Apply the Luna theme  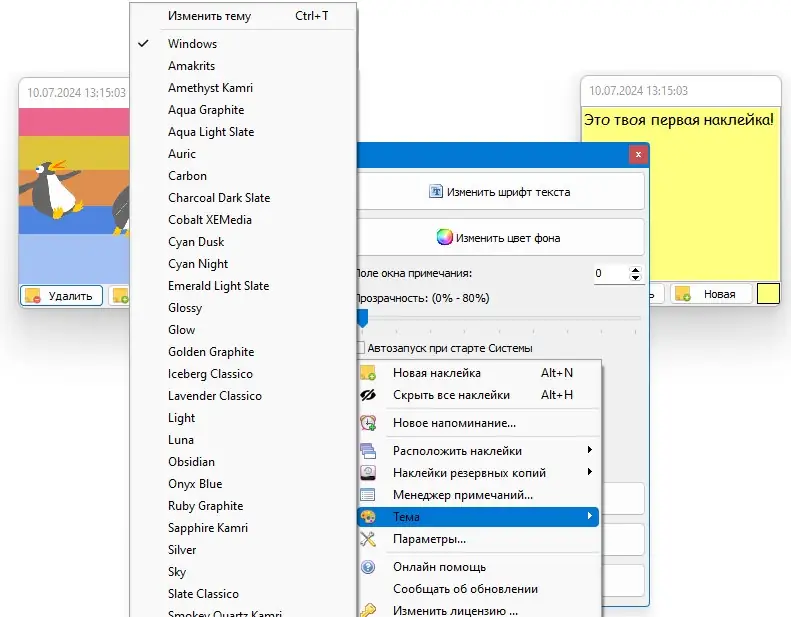(x=243, y=440)
